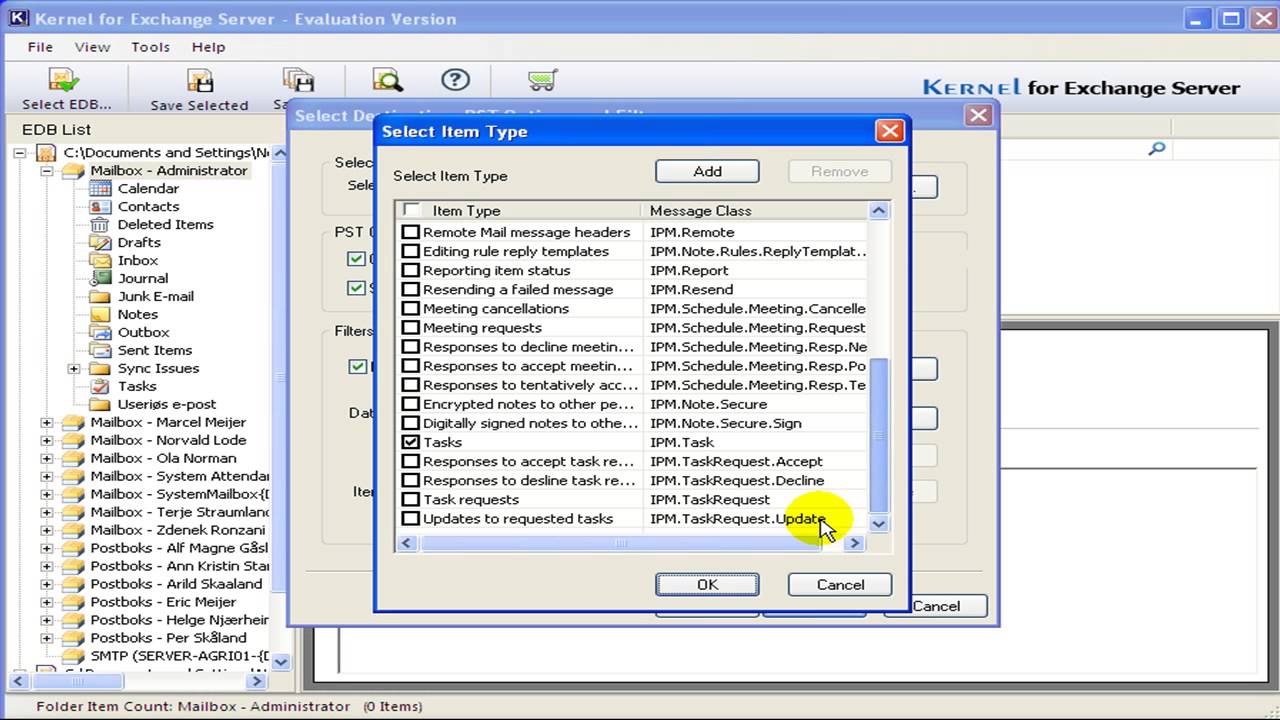Click the EDB List scroll down arrow
This screenshot has height=720, width=1280.
(280, 661)
